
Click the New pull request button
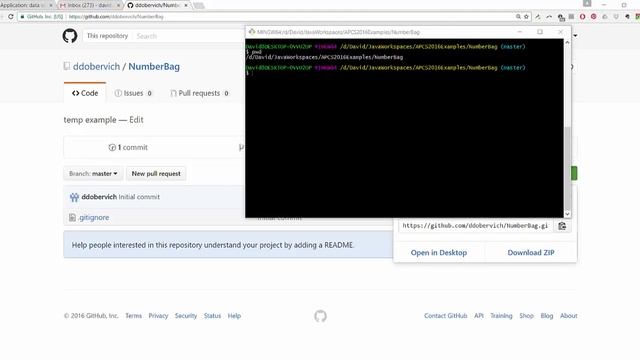pyautogui.click(x=156, y=173)
